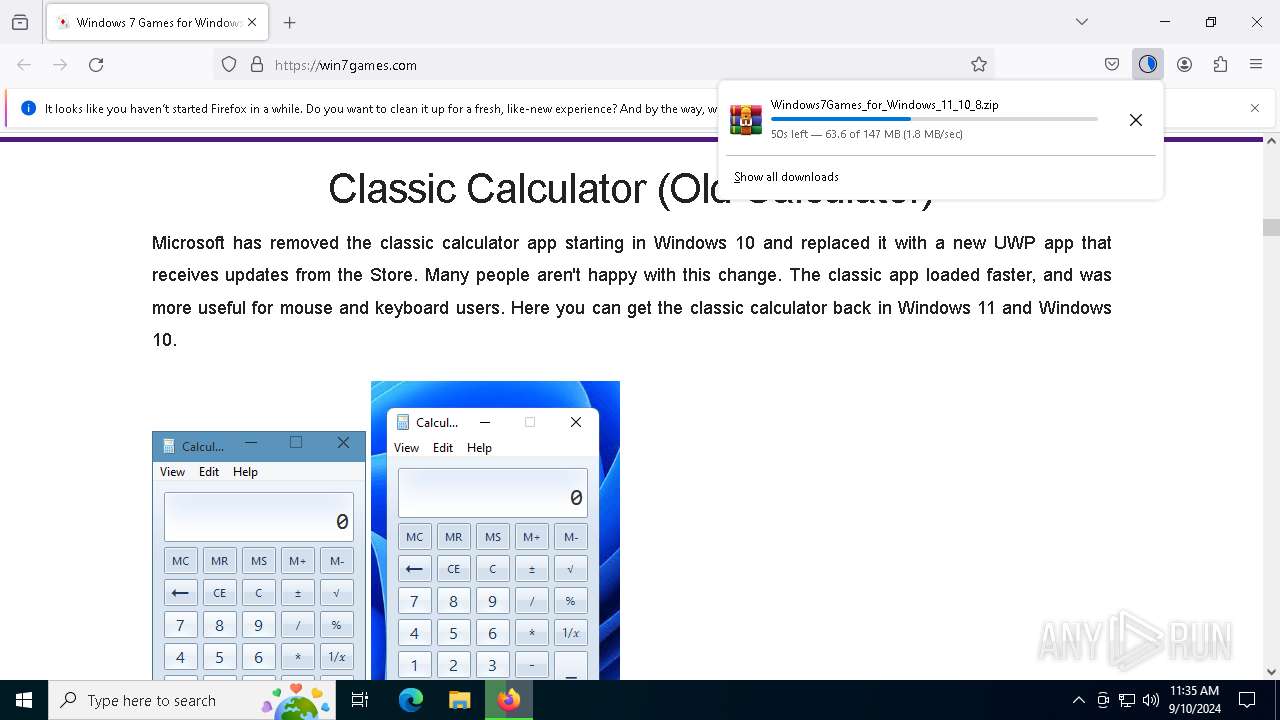The height and width of the screenshot is (720, 1280).
Task: Toggle the downloads panel button
Action: (1148, 64)
